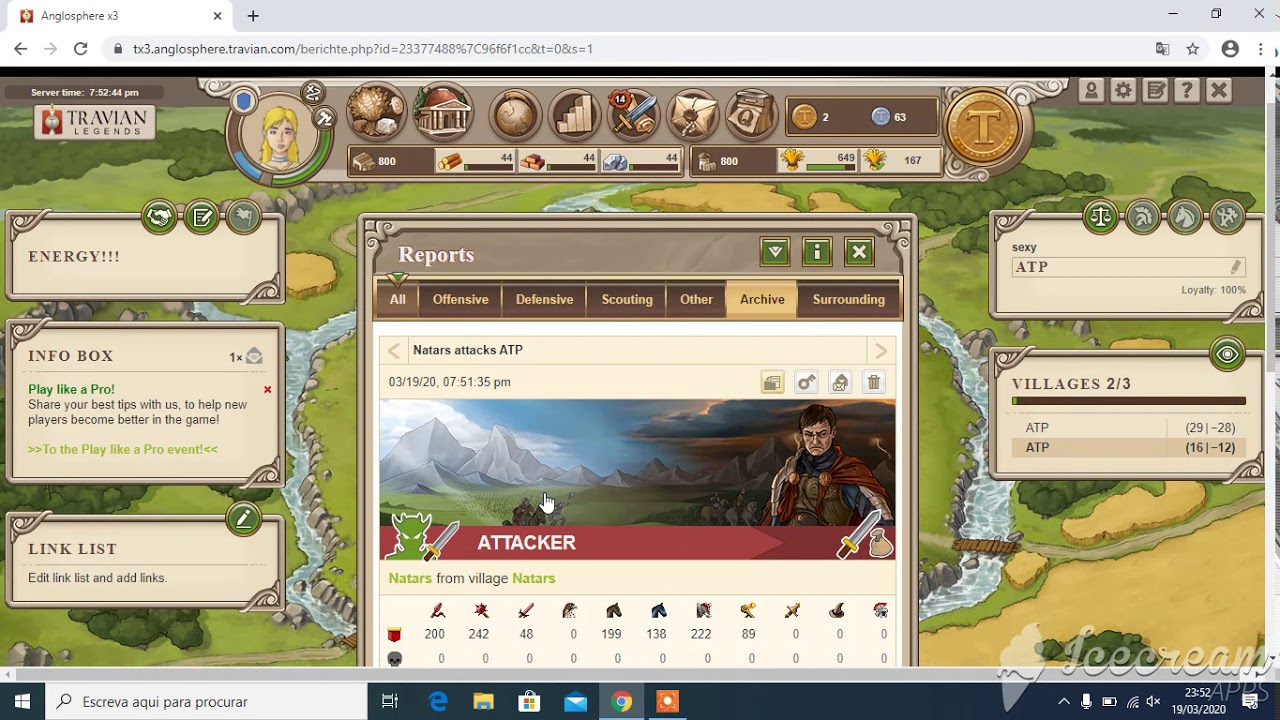Go to previous report arrow

(x=394, y=350)
